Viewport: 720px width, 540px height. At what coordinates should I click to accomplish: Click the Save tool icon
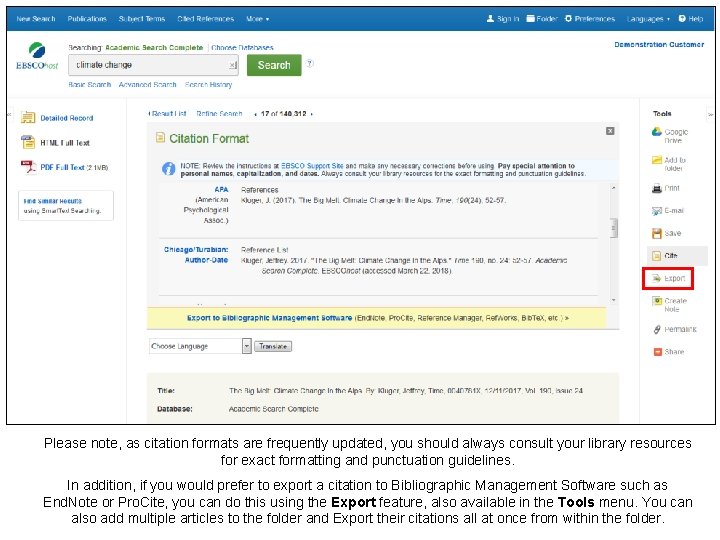pos(658,233)
